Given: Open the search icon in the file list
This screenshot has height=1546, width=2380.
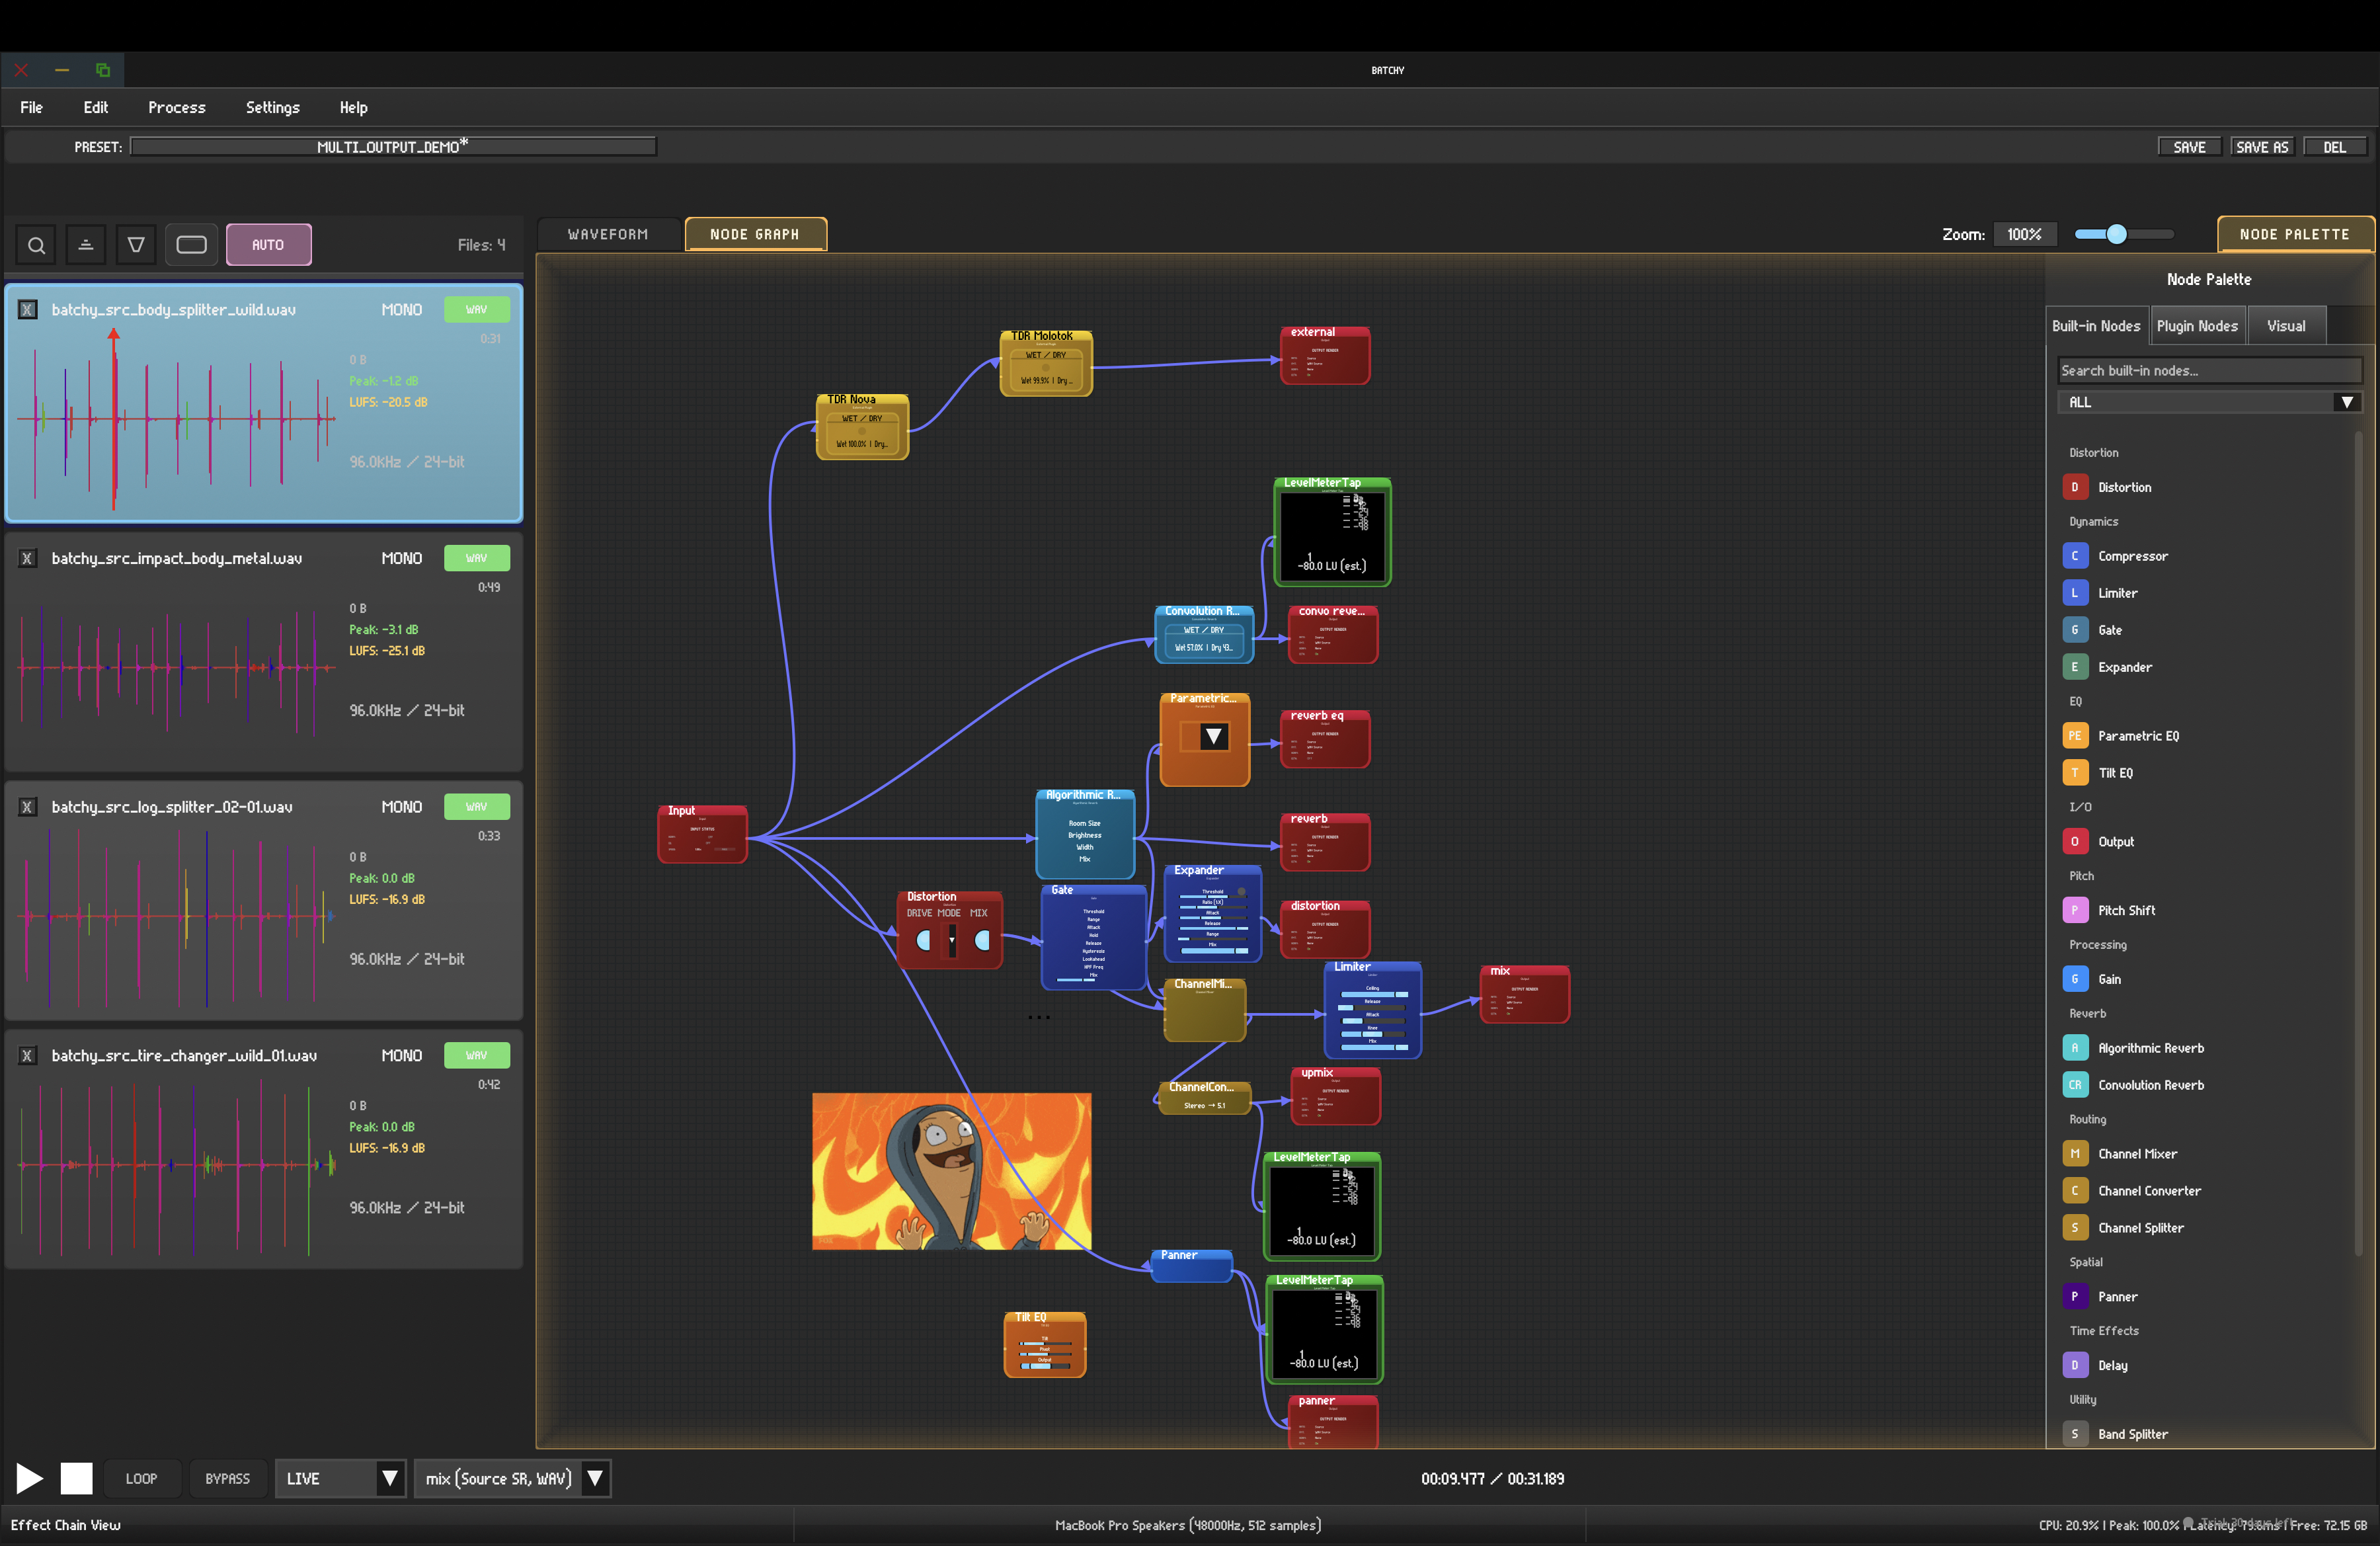Looking at the screenshot, I should (36, 244).
